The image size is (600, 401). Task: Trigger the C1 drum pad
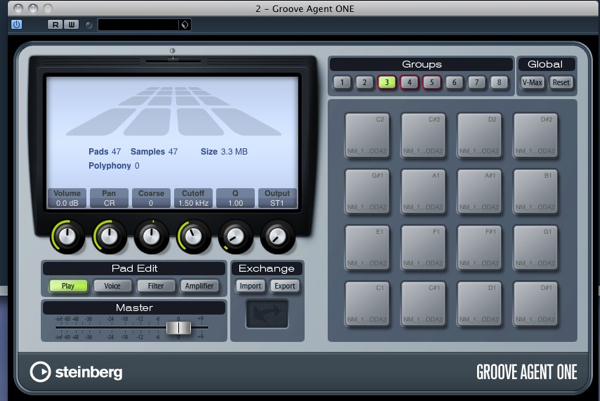pos(367,304)
